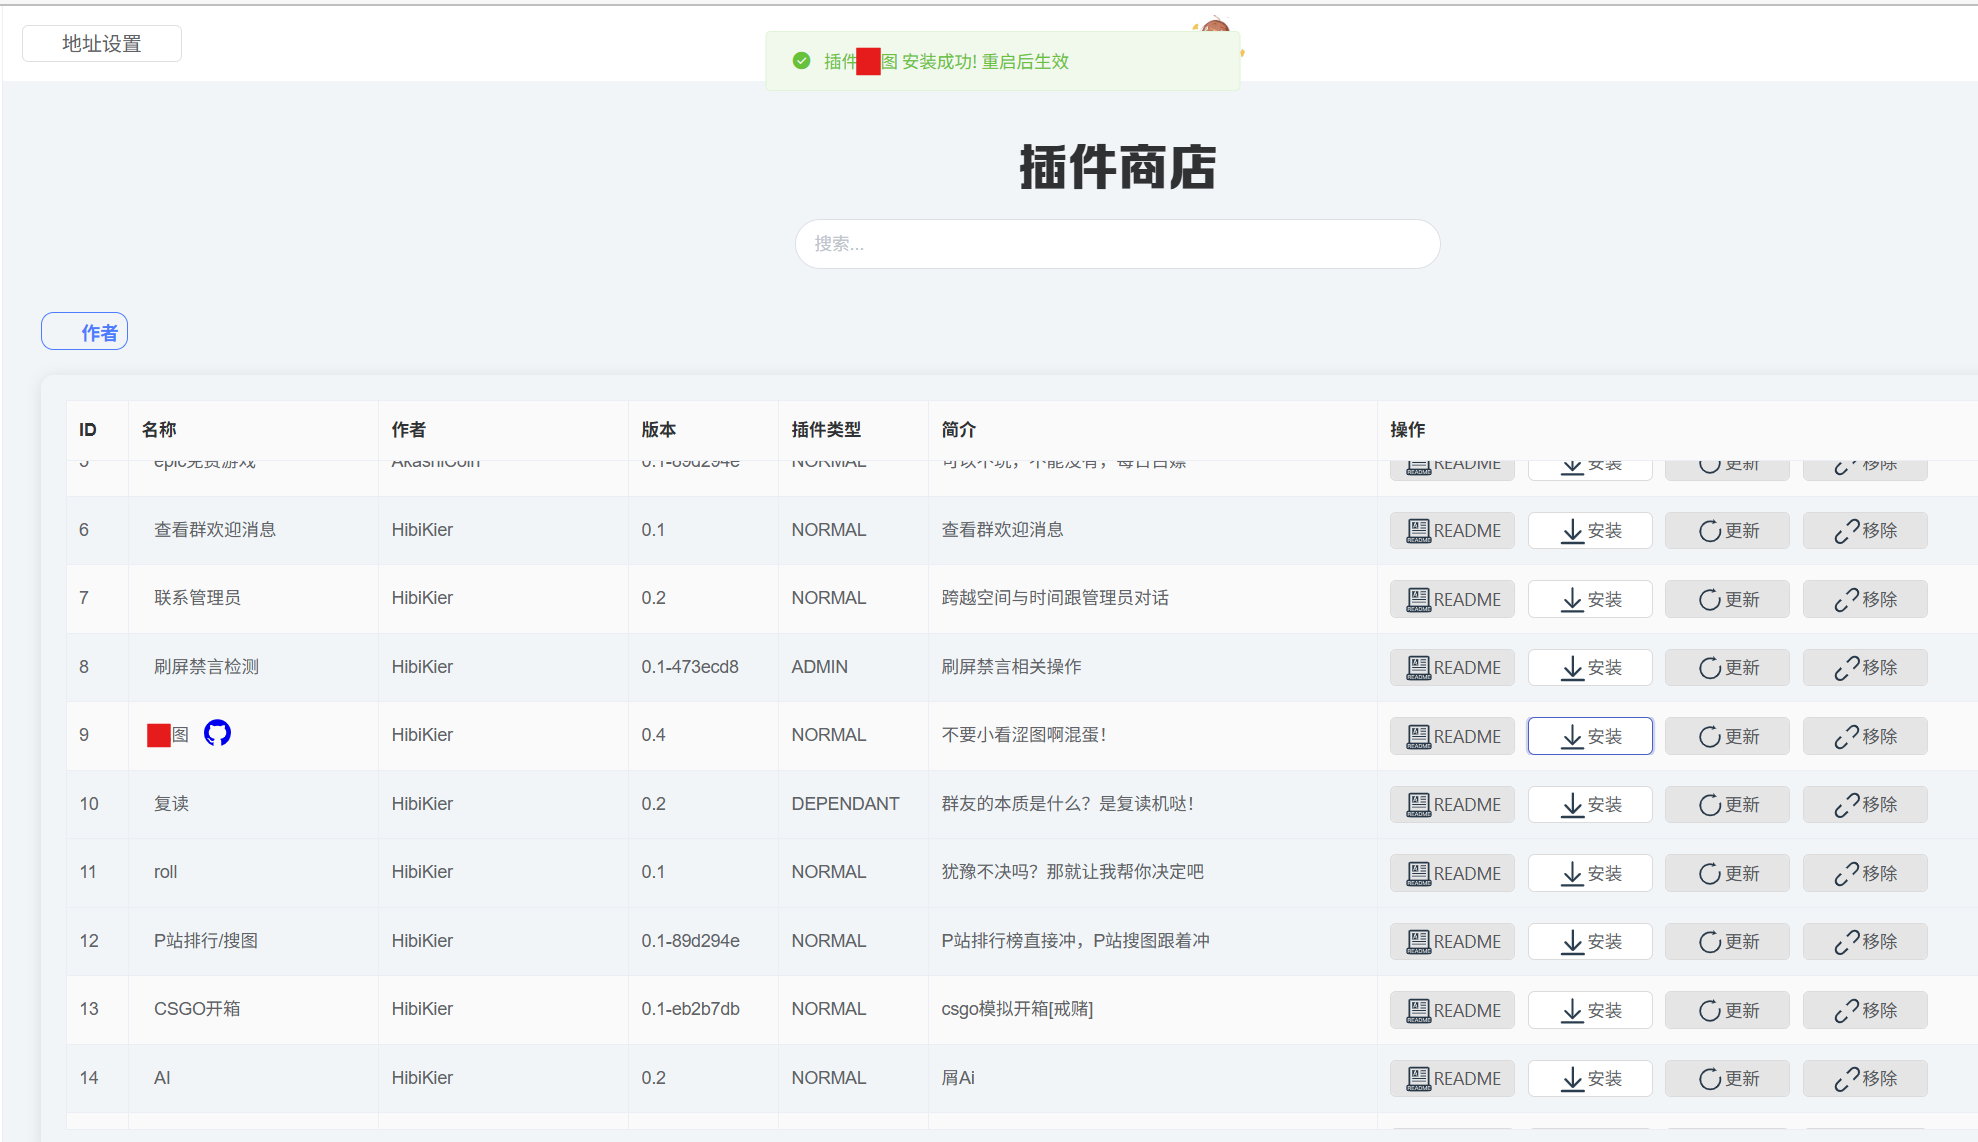Screen dimensions: 1978x1142
Task: Open README for 查看群欢迎消息 plugin
Action: (1452, 530)
